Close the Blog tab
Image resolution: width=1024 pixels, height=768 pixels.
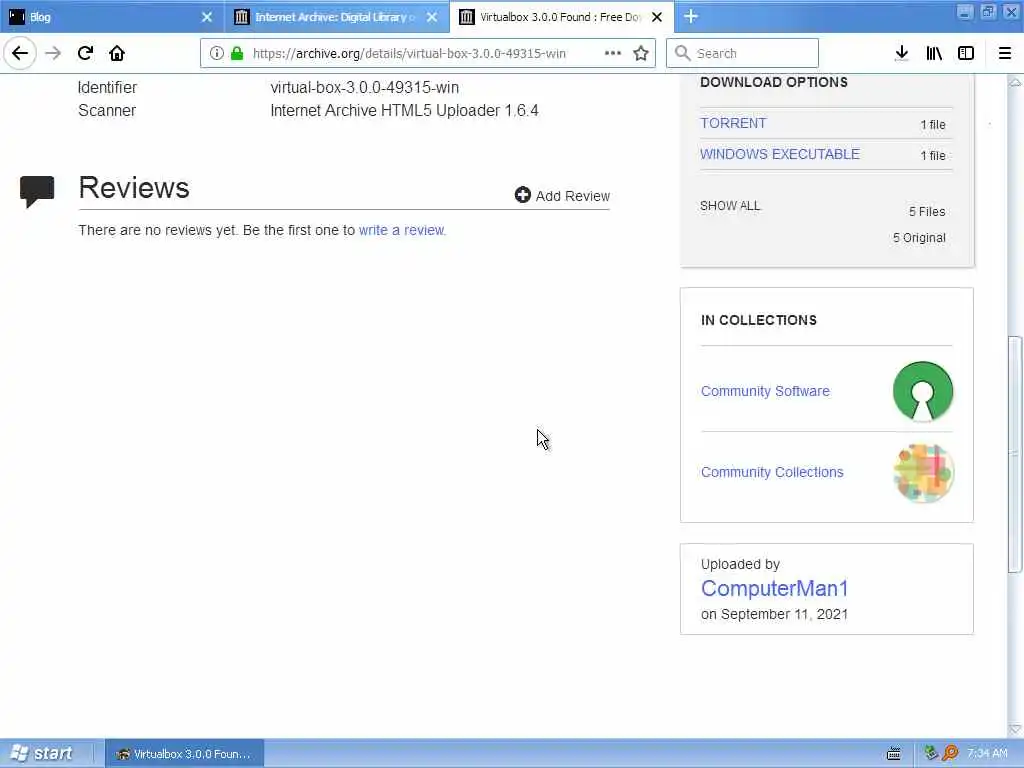coord(206,17)
